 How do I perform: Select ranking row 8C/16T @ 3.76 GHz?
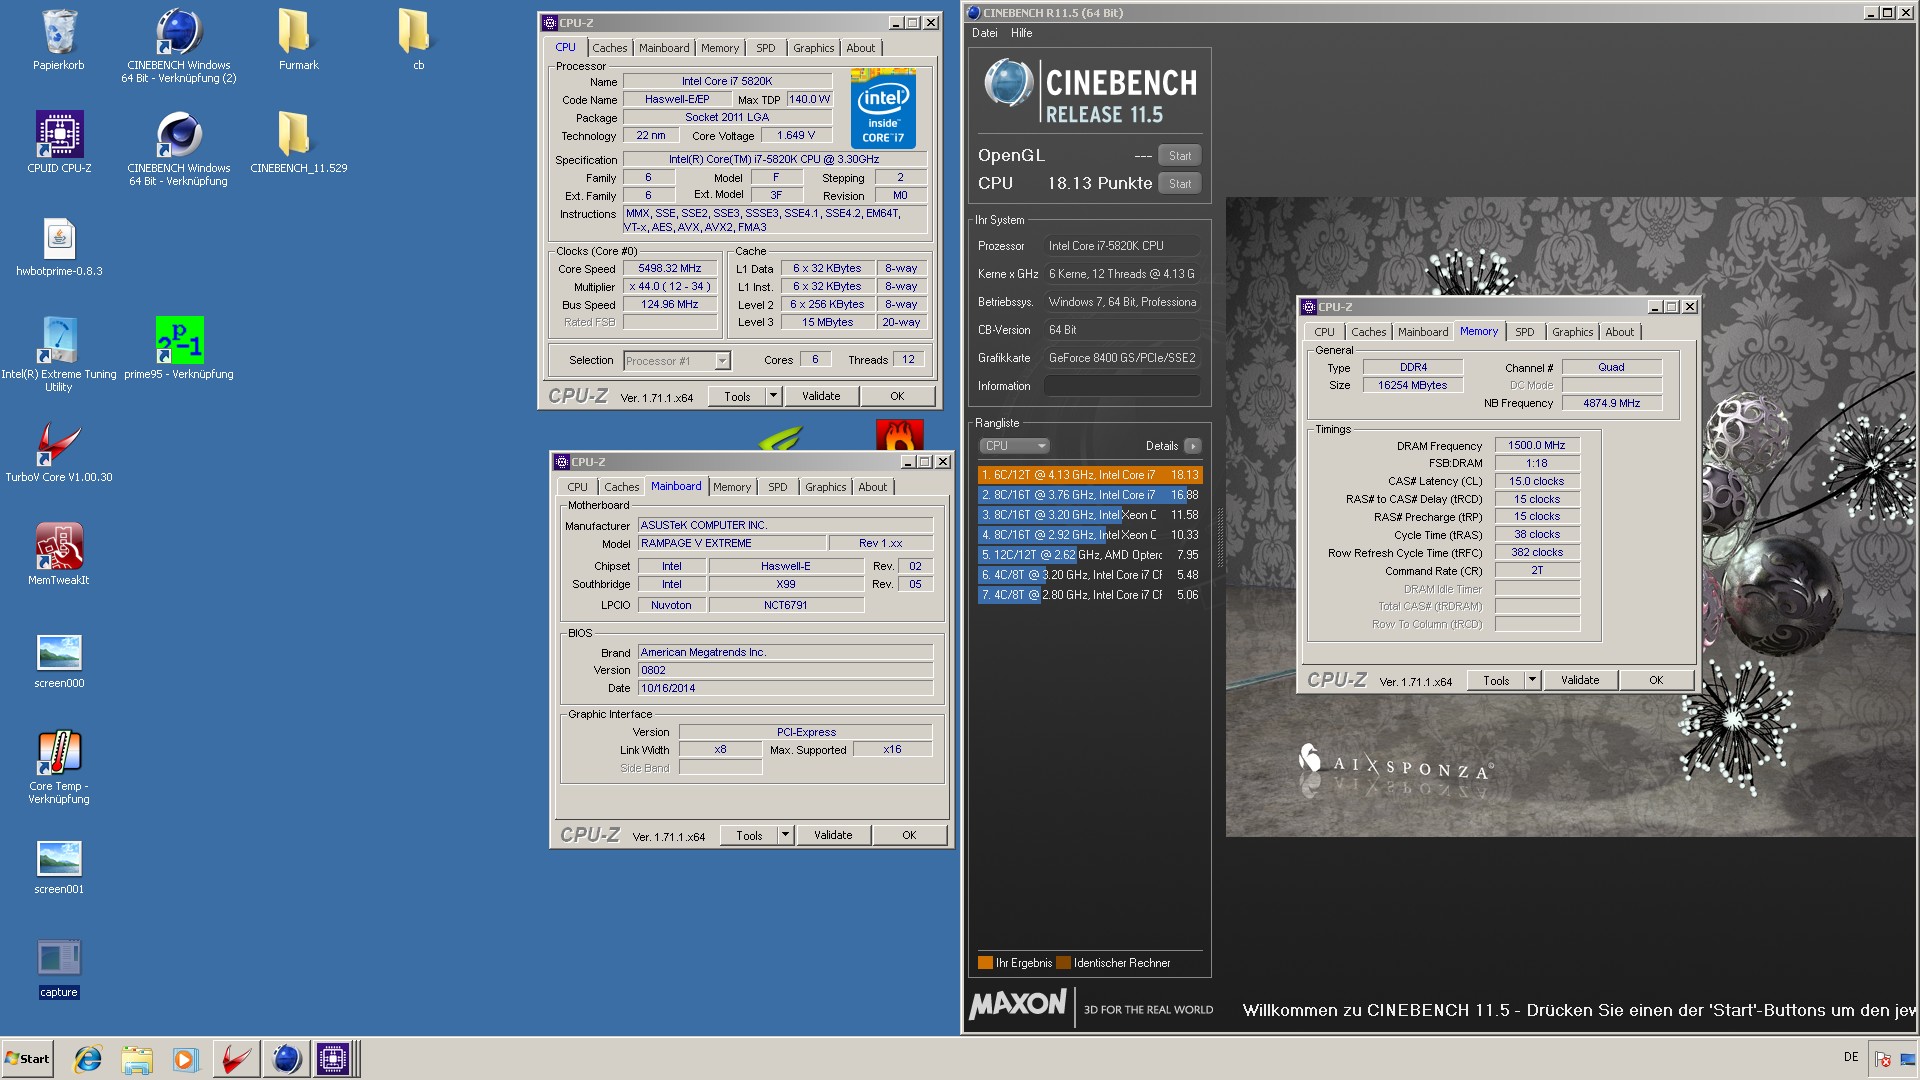[x=1090, y=495]
